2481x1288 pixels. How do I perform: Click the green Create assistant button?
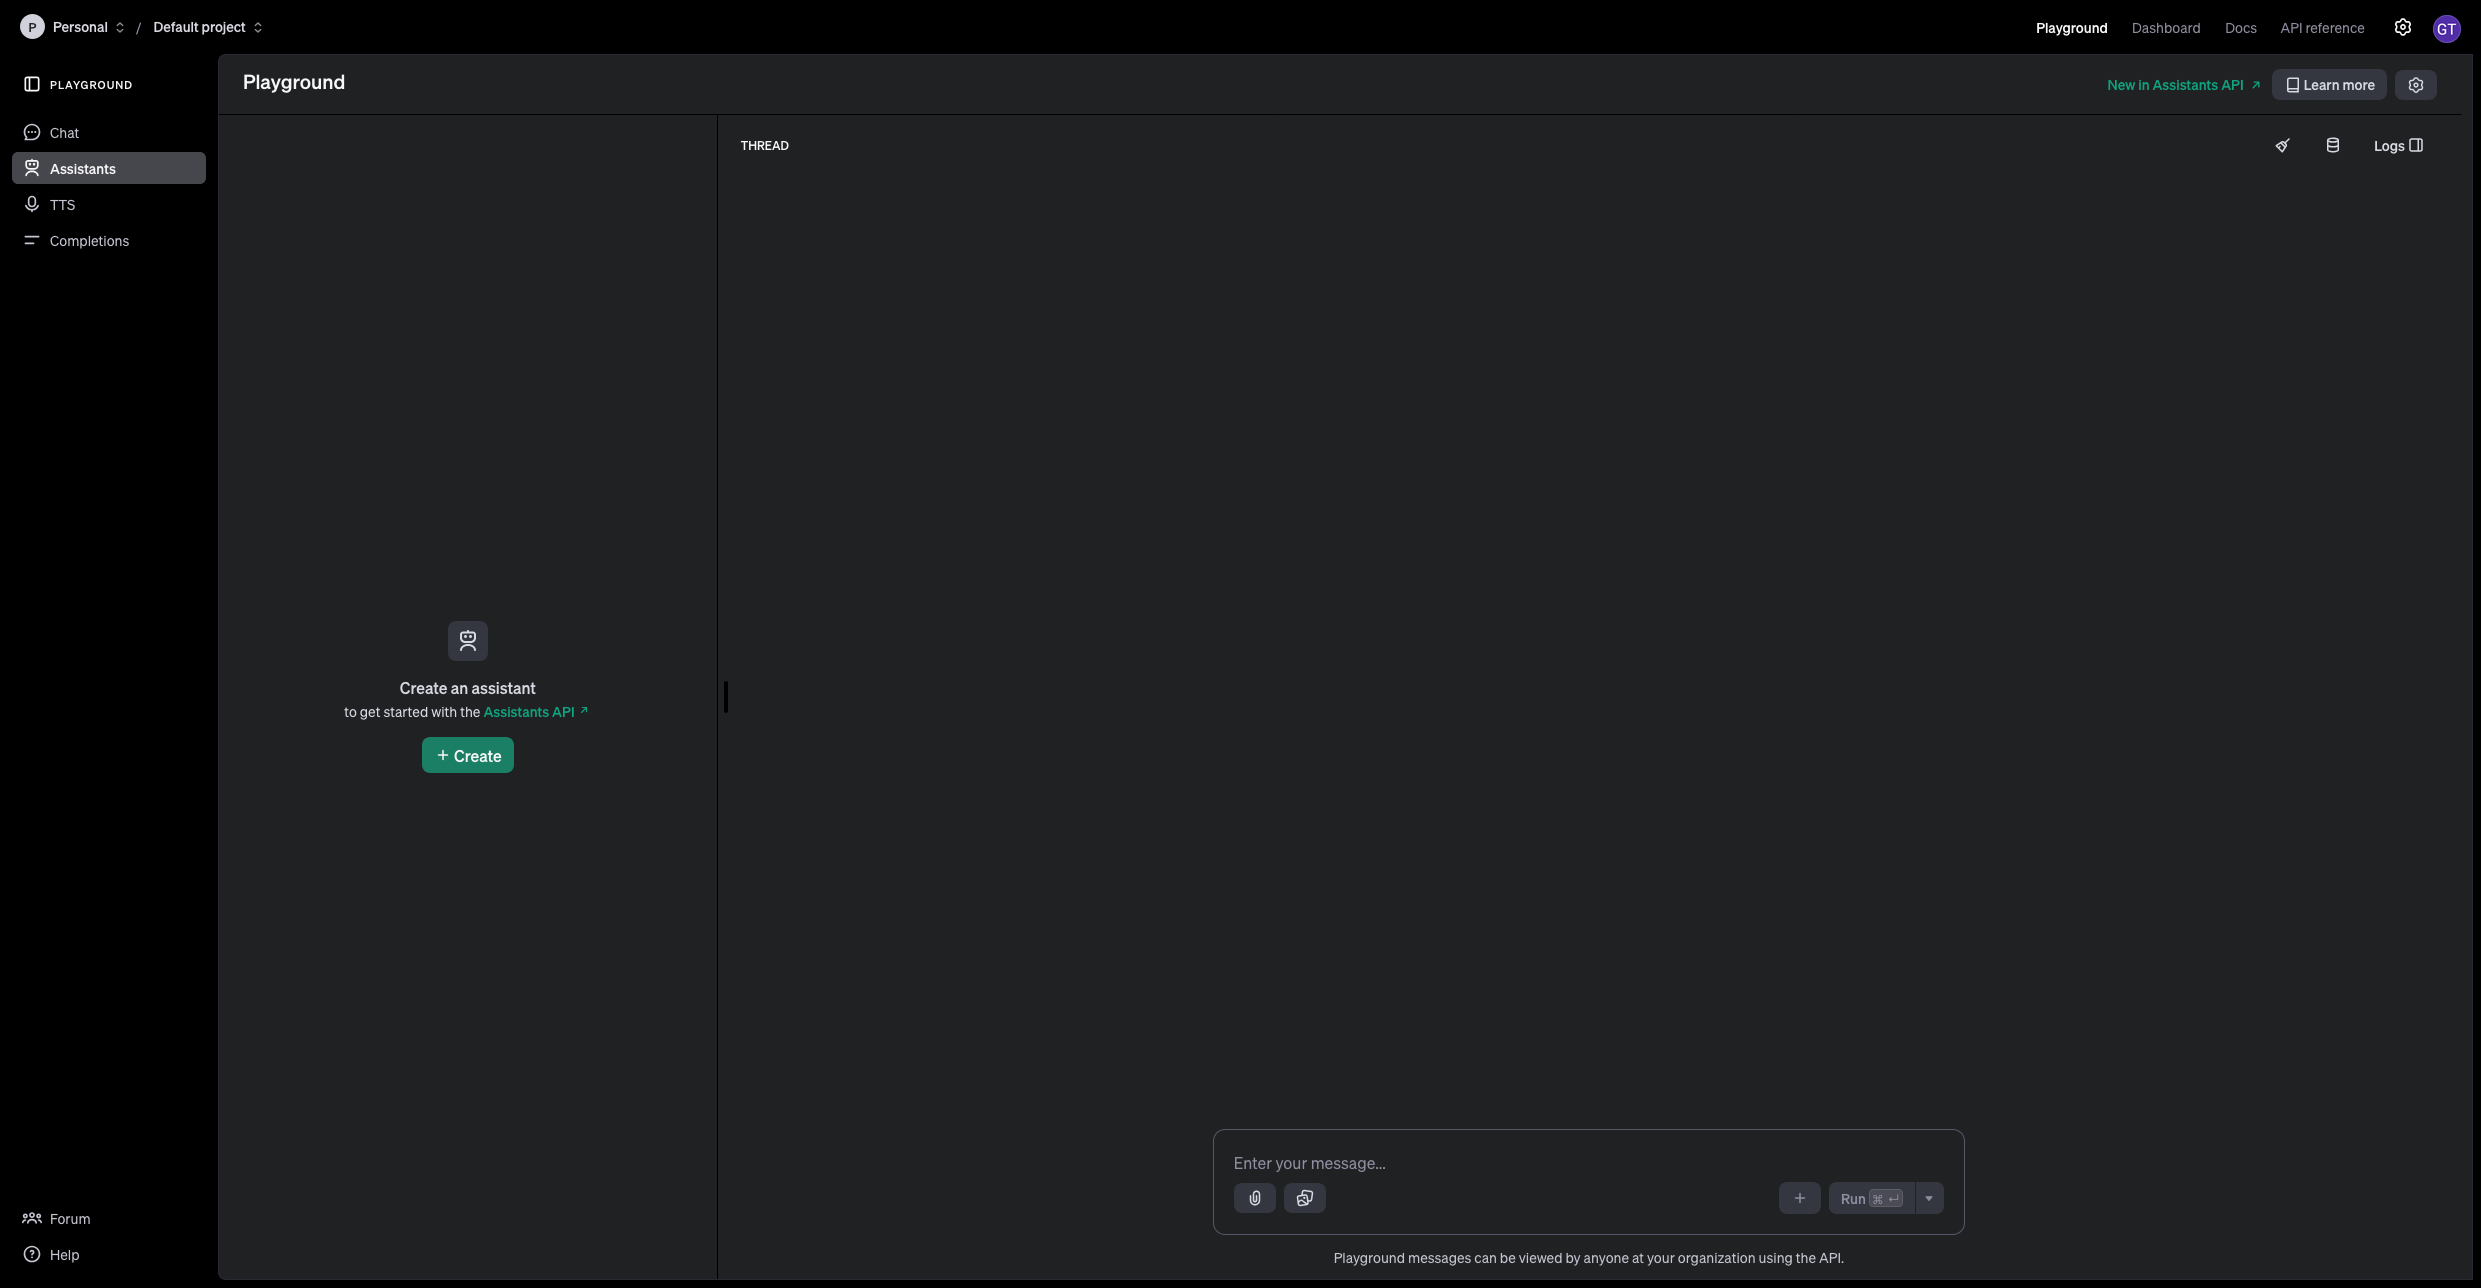tap(467, 756)
